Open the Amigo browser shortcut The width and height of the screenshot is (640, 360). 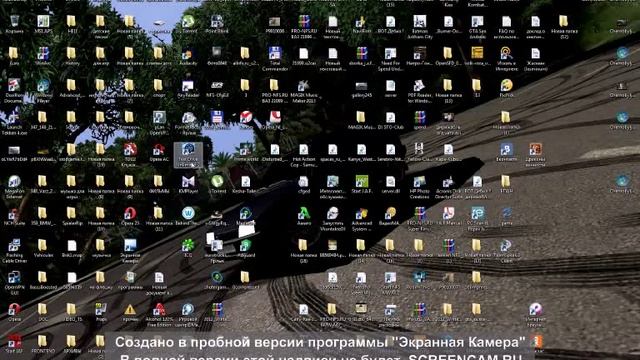point(303,216)
